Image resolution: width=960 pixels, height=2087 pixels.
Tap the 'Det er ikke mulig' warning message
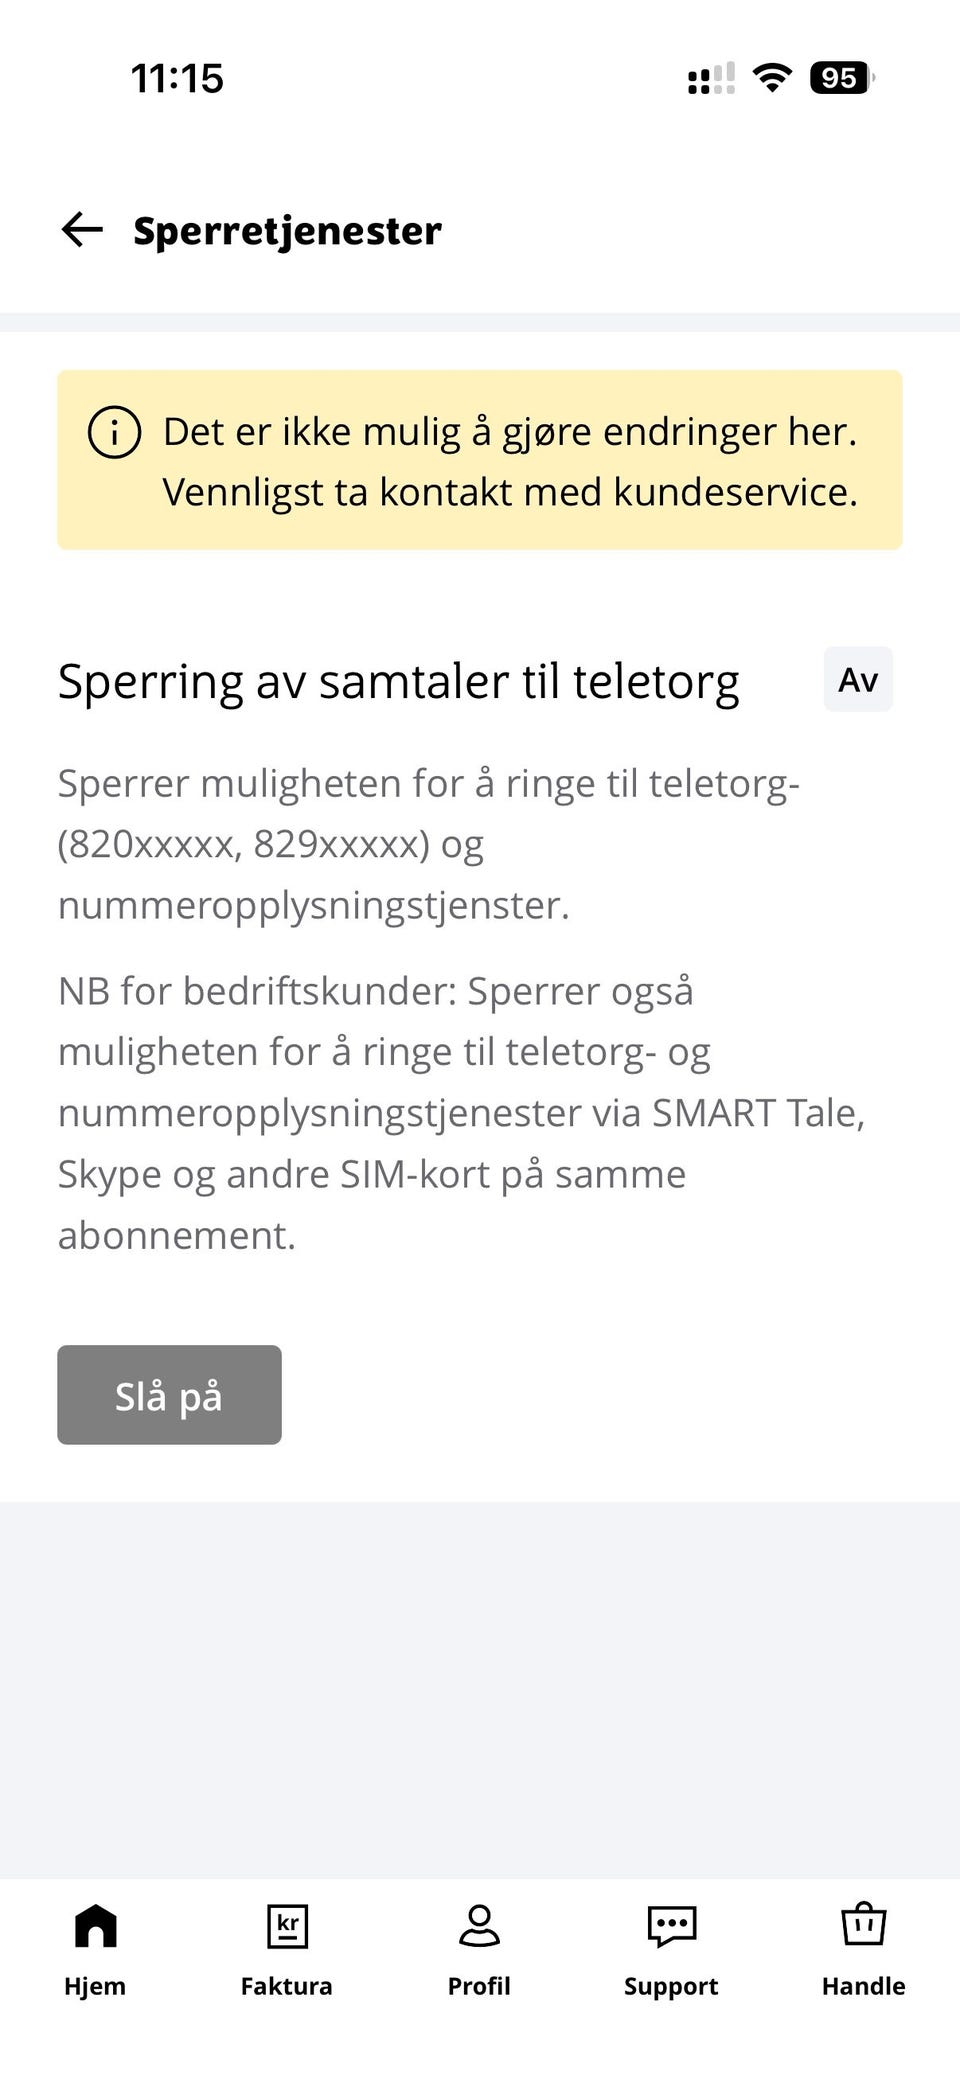[510, 462]
